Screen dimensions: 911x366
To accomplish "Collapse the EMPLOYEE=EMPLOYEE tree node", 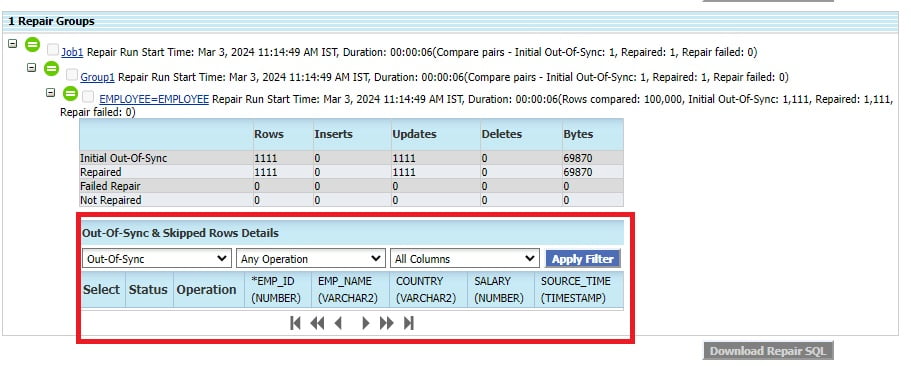I will [51, 92].
